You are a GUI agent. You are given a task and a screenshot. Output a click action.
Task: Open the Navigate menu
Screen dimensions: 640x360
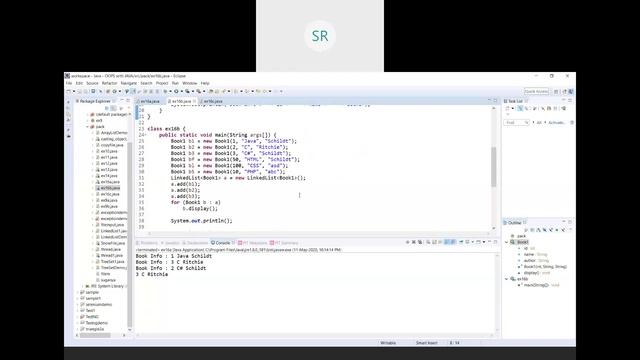[129, 83]
